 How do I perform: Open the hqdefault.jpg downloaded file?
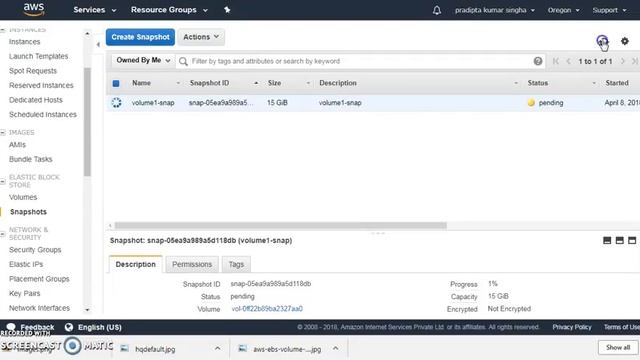[155, 349]
